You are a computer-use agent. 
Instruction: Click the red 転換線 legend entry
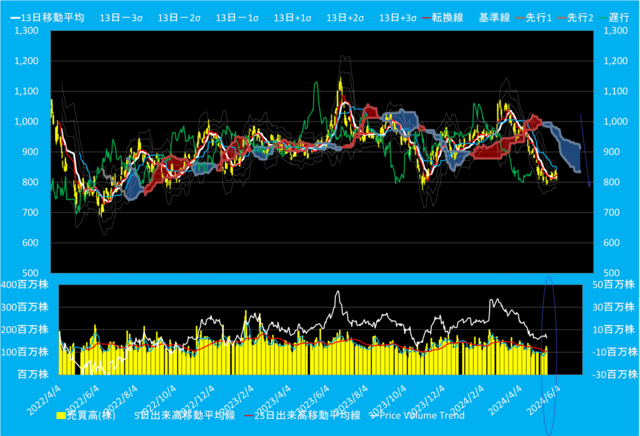443,18
